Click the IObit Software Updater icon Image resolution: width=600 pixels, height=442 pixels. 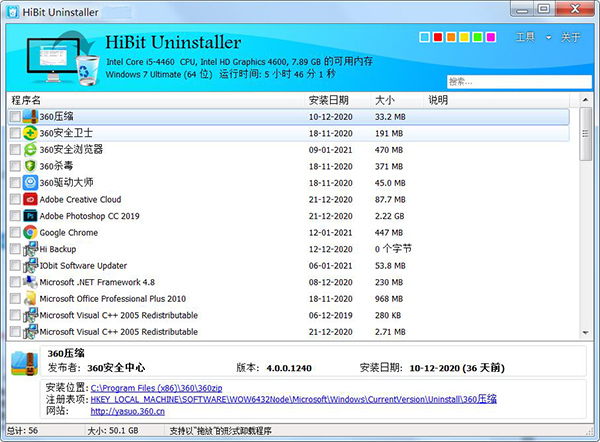(30, 265)
